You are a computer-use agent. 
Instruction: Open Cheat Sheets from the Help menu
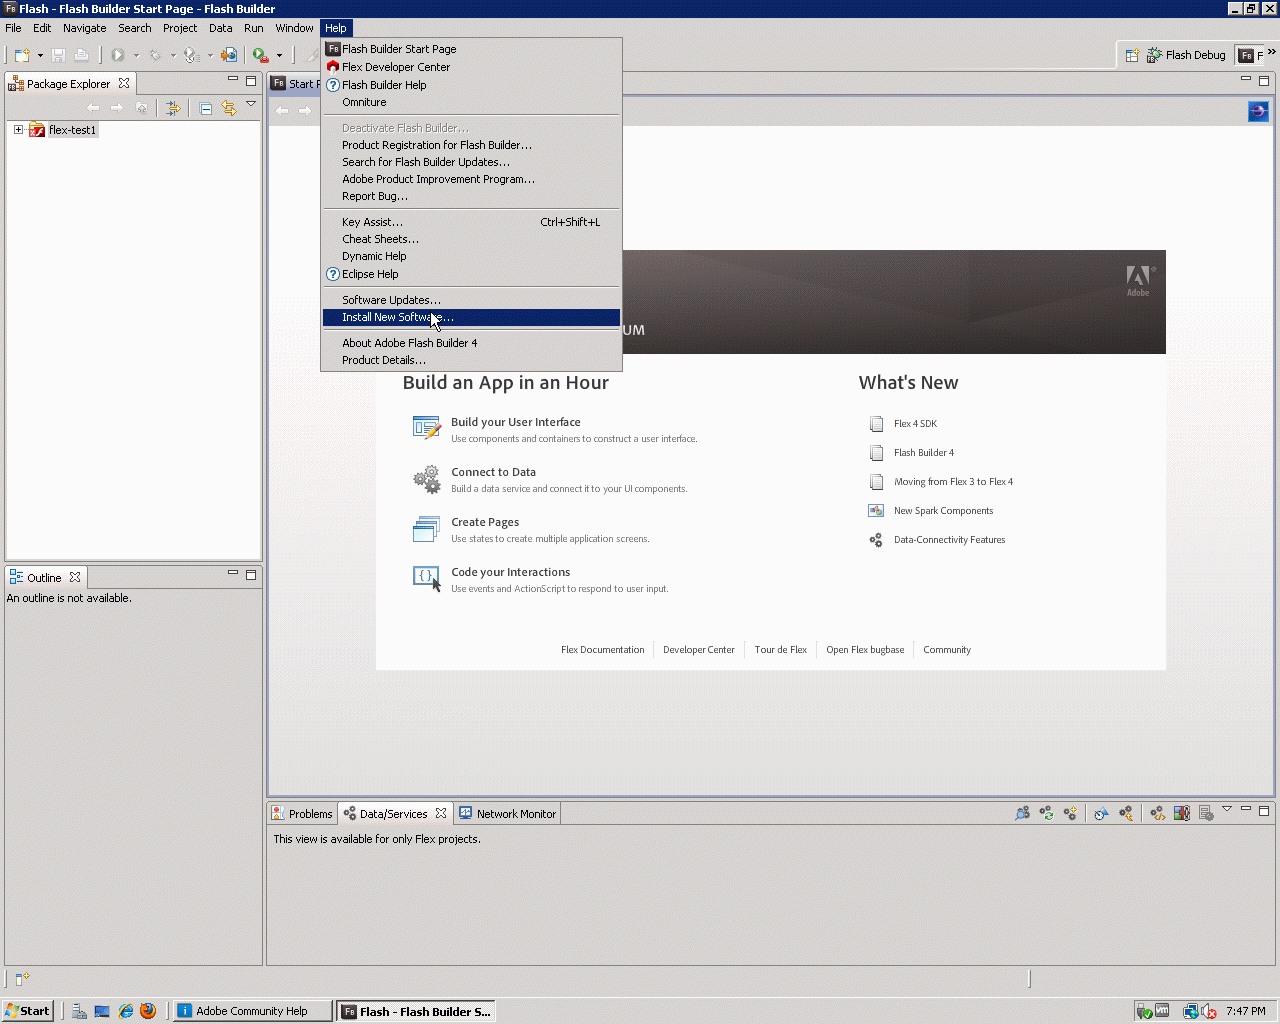pos(471,239)
